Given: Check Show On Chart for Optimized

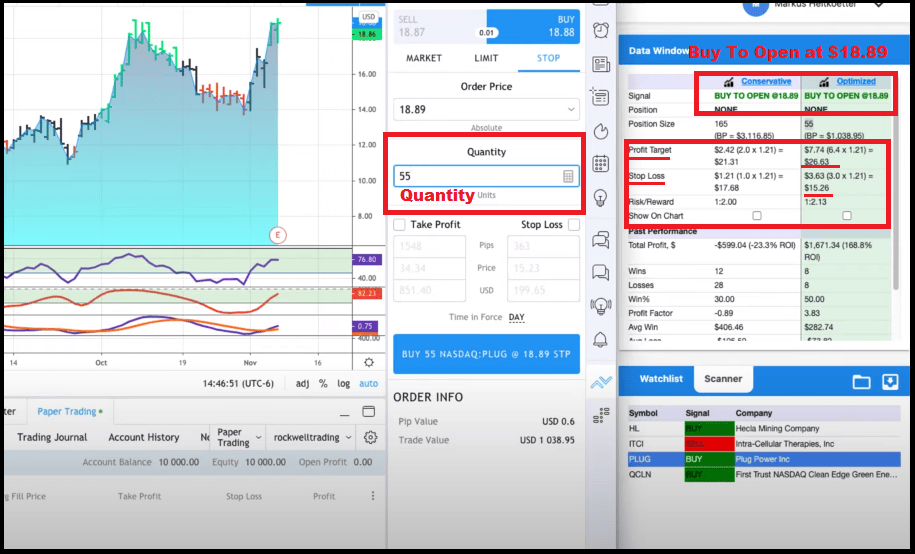Looking at the screenshot, I should pos(847,215).
